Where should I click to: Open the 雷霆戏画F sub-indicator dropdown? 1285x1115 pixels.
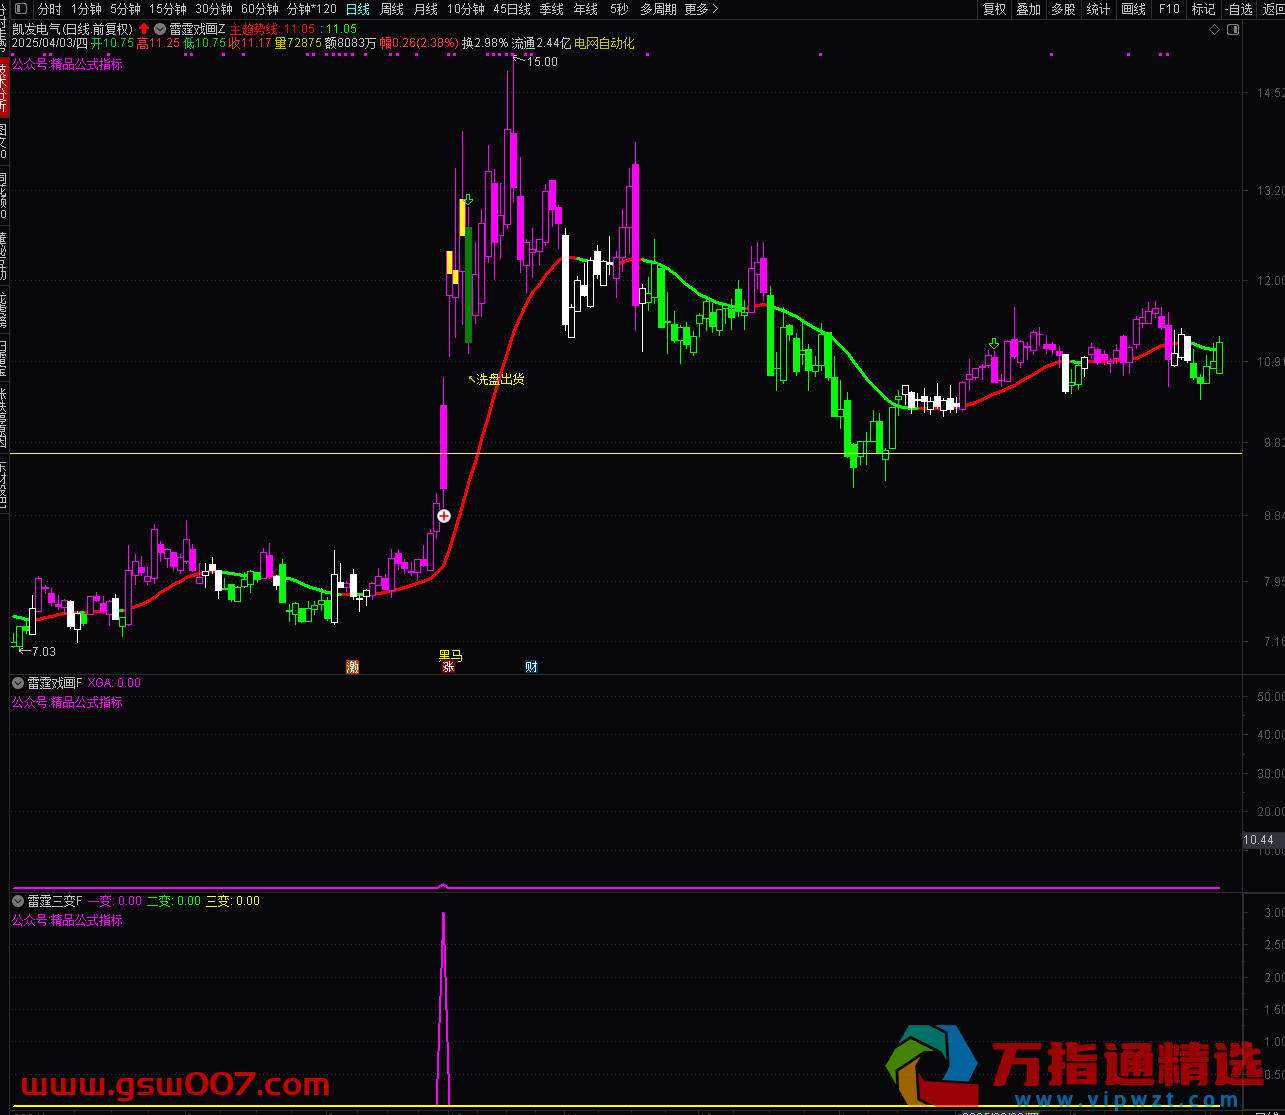[18, 683]
